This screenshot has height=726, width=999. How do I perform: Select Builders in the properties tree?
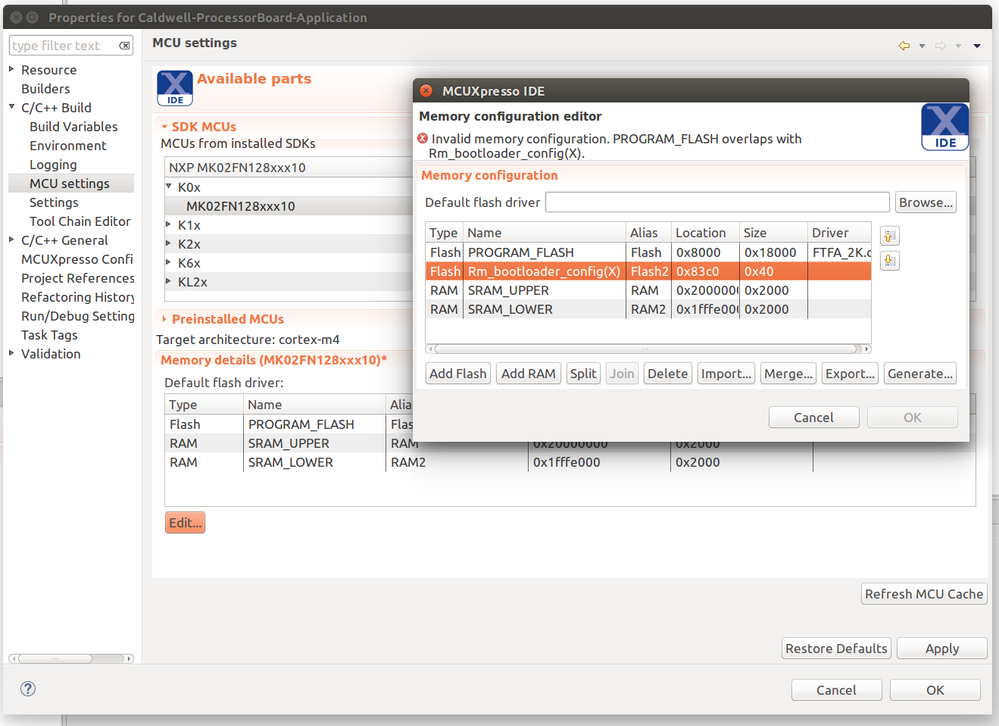click(45, 89)
